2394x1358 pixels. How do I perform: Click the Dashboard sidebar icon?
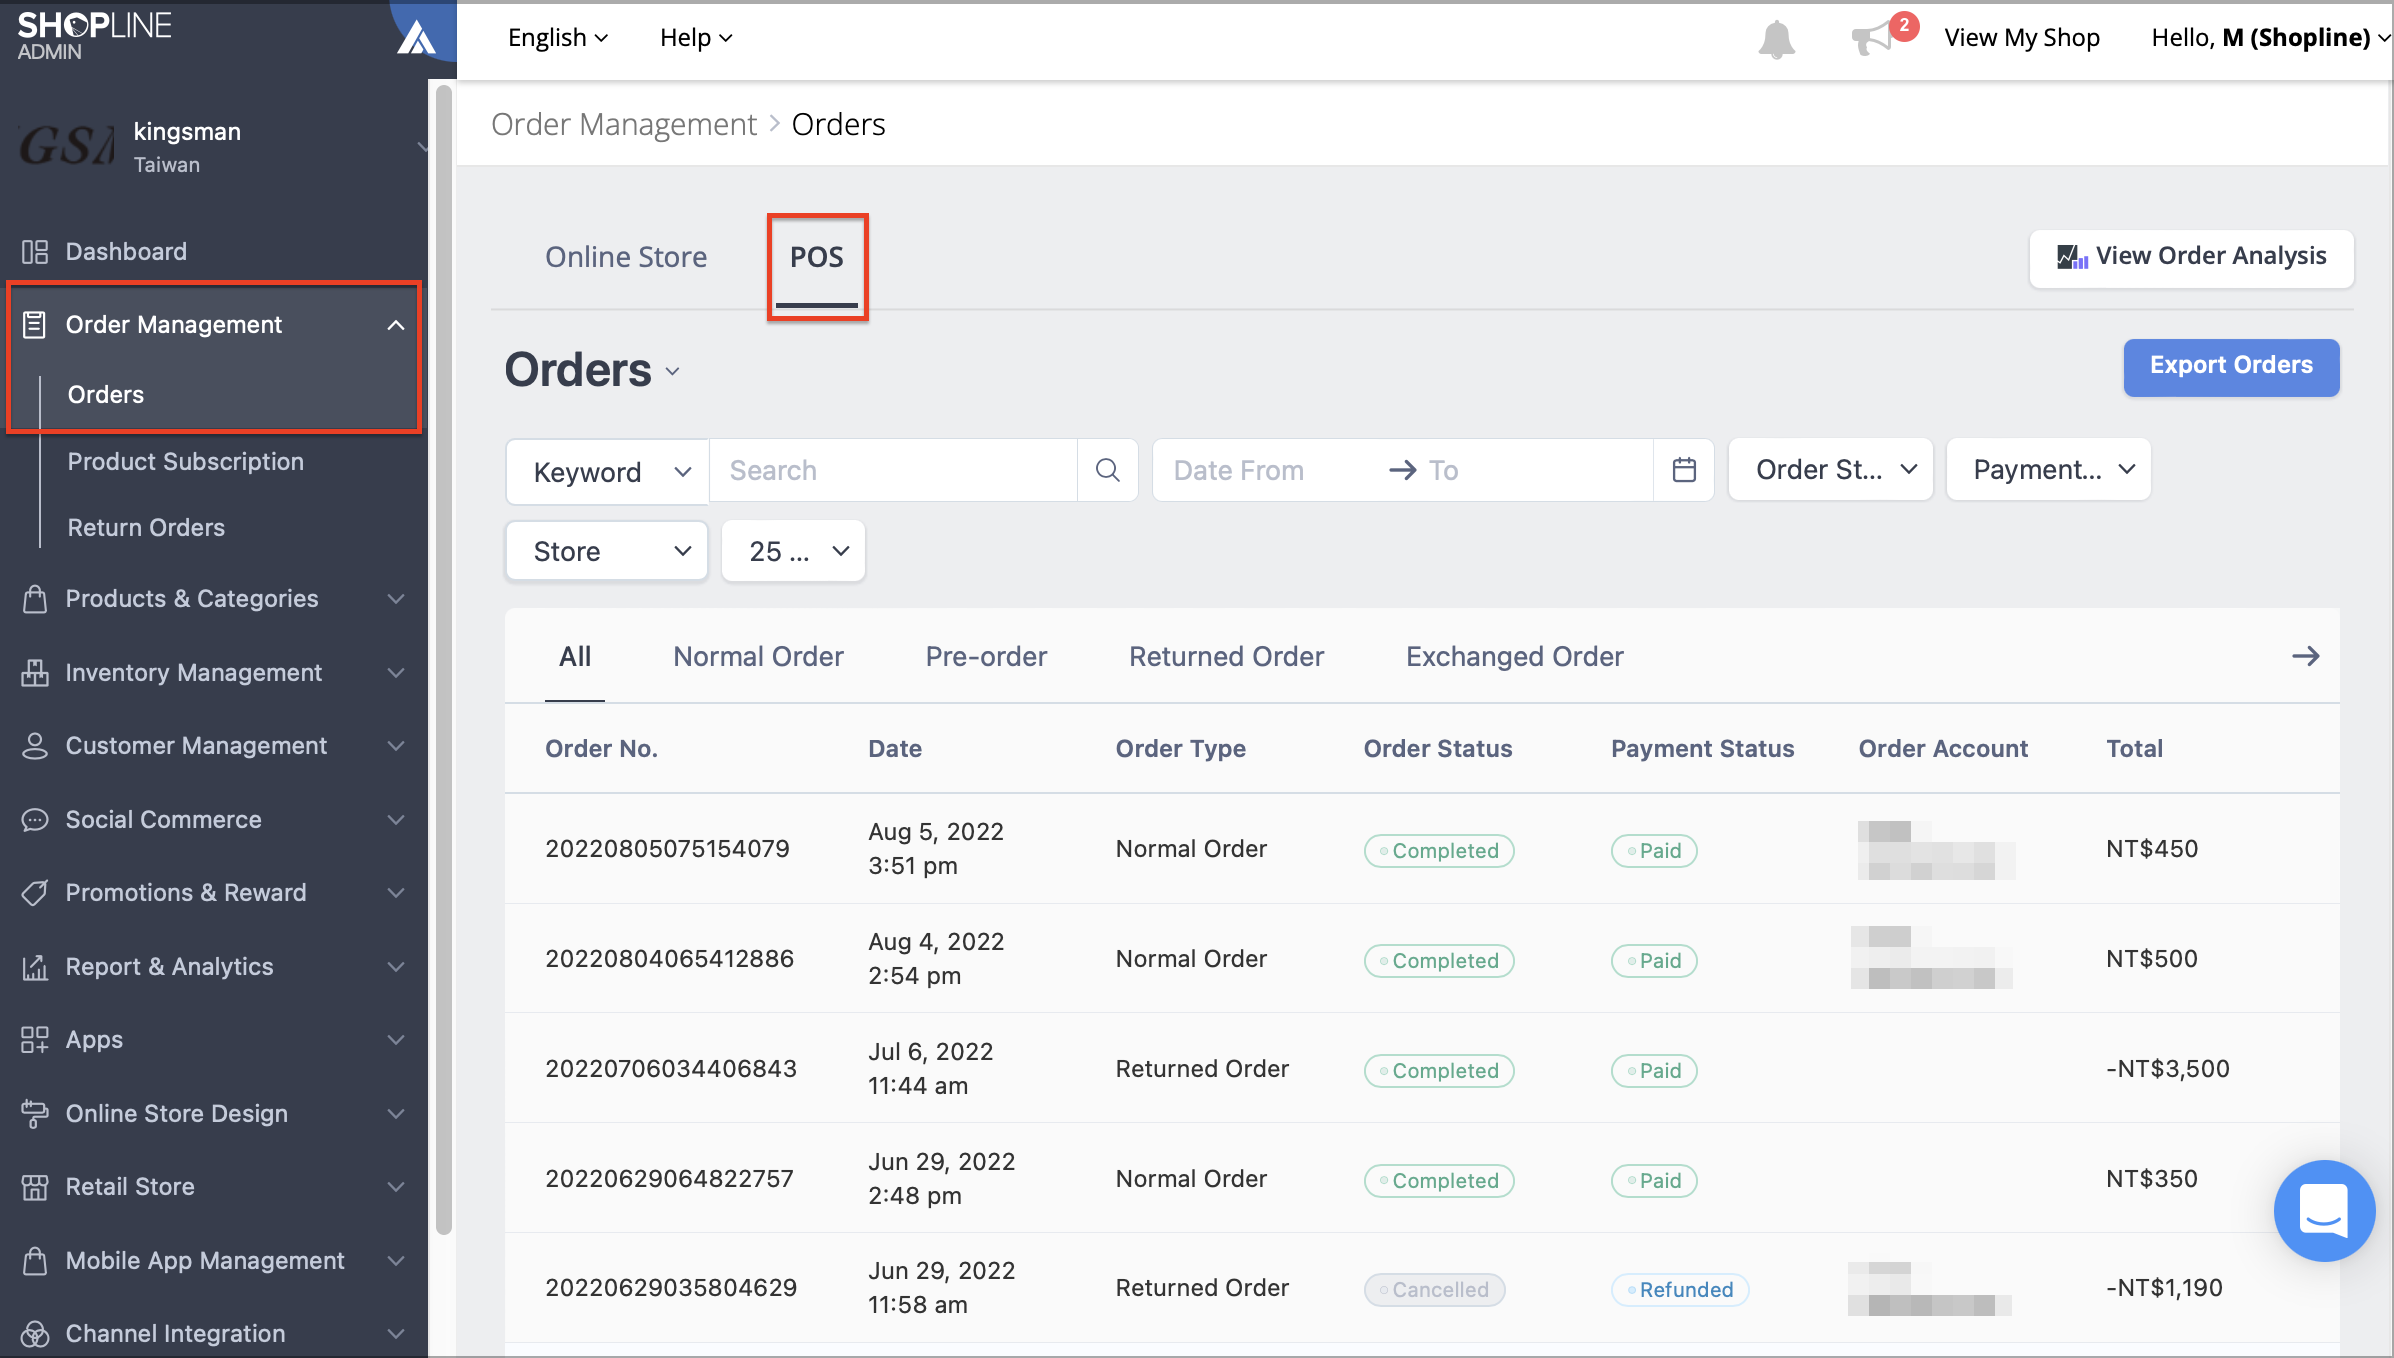pyautogui.click(x=35, y=252)
